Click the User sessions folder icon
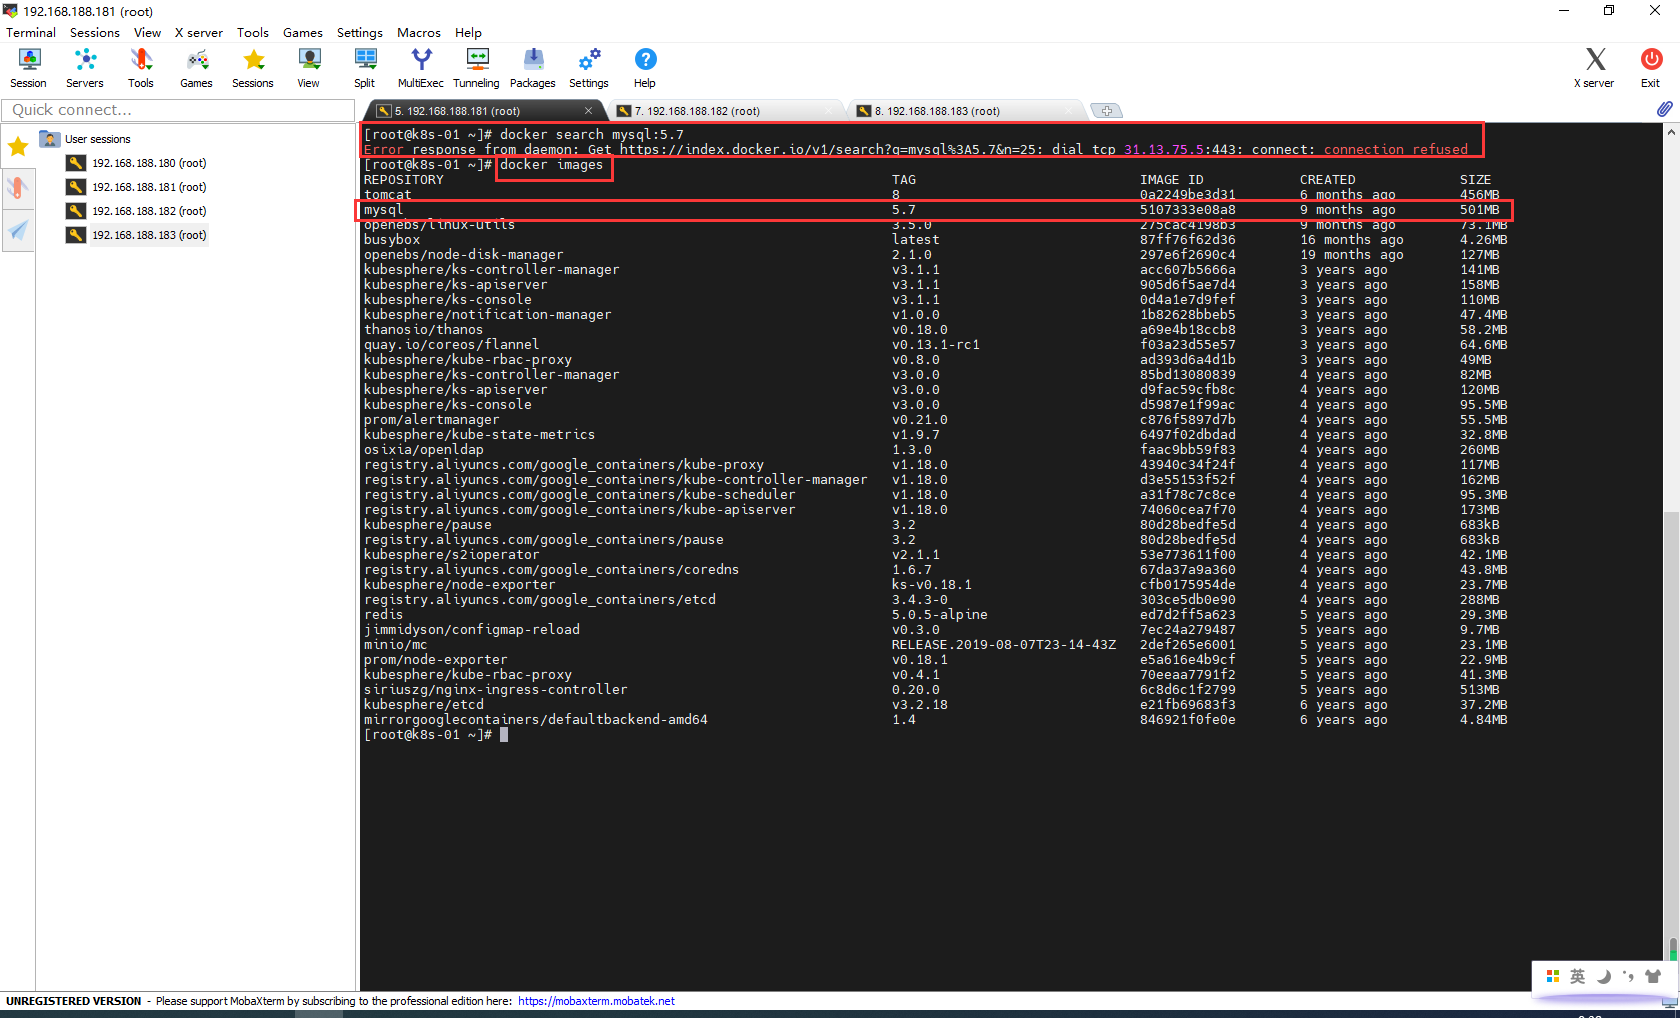The image size is (1680, 1018). (49, 139)
